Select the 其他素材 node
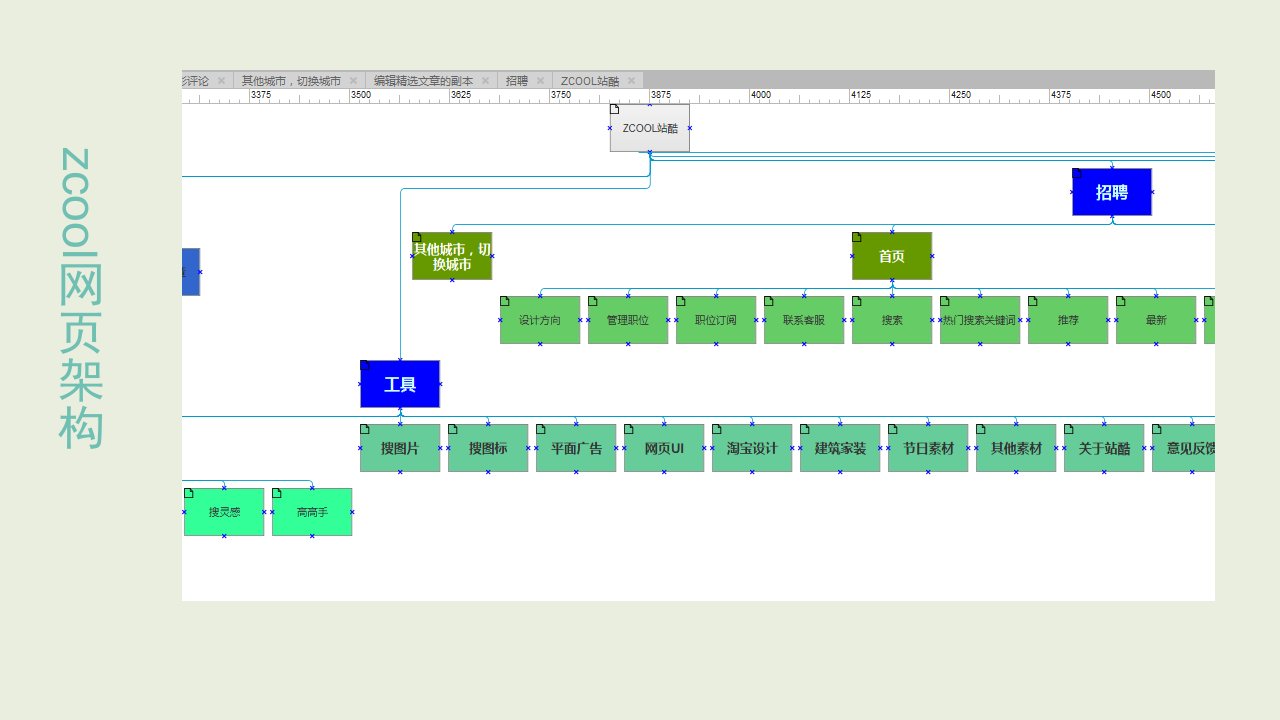1280x720 pixels. (1016, 448)
